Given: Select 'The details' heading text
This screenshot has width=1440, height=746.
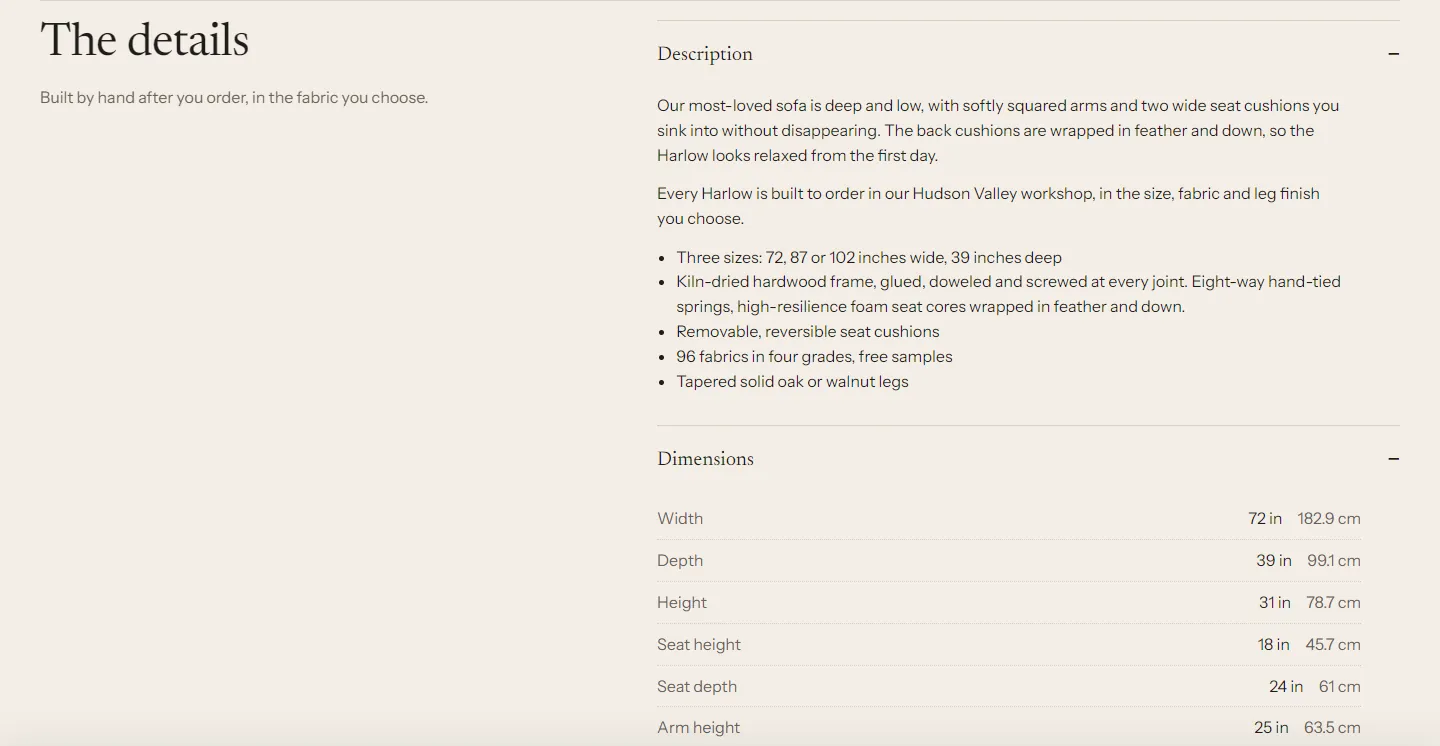Looking at the screenshot, I should point(145,40).
